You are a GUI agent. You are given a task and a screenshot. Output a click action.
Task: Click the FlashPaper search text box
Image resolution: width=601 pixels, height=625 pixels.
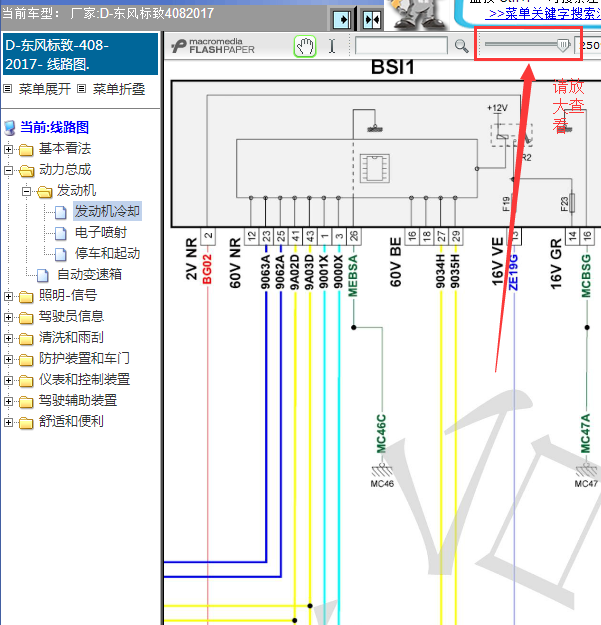coord(401,45)
